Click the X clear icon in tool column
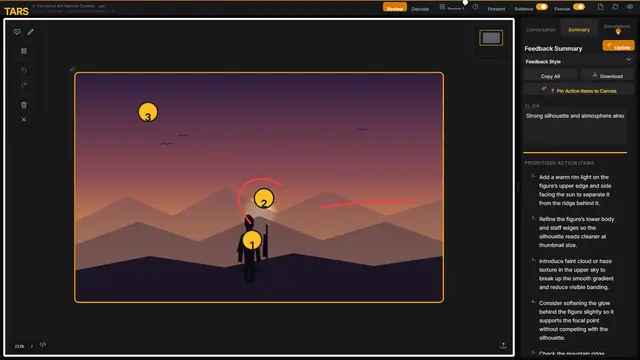 click(24, 120)
